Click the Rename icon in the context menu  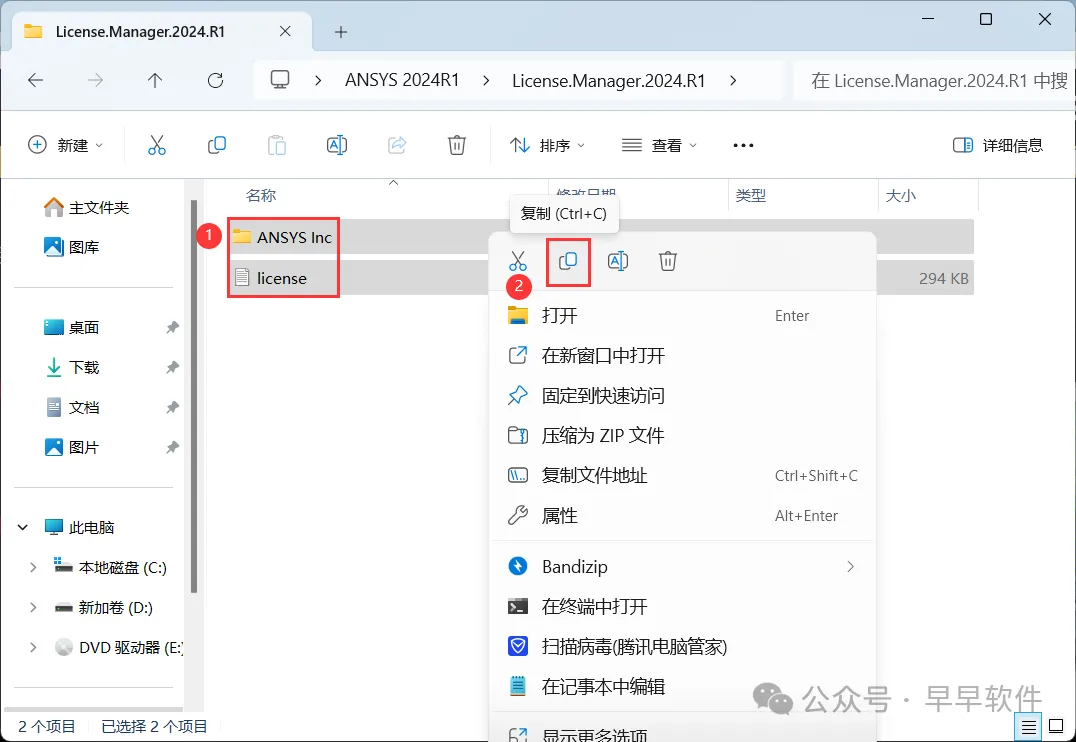(x=618, y=261)
